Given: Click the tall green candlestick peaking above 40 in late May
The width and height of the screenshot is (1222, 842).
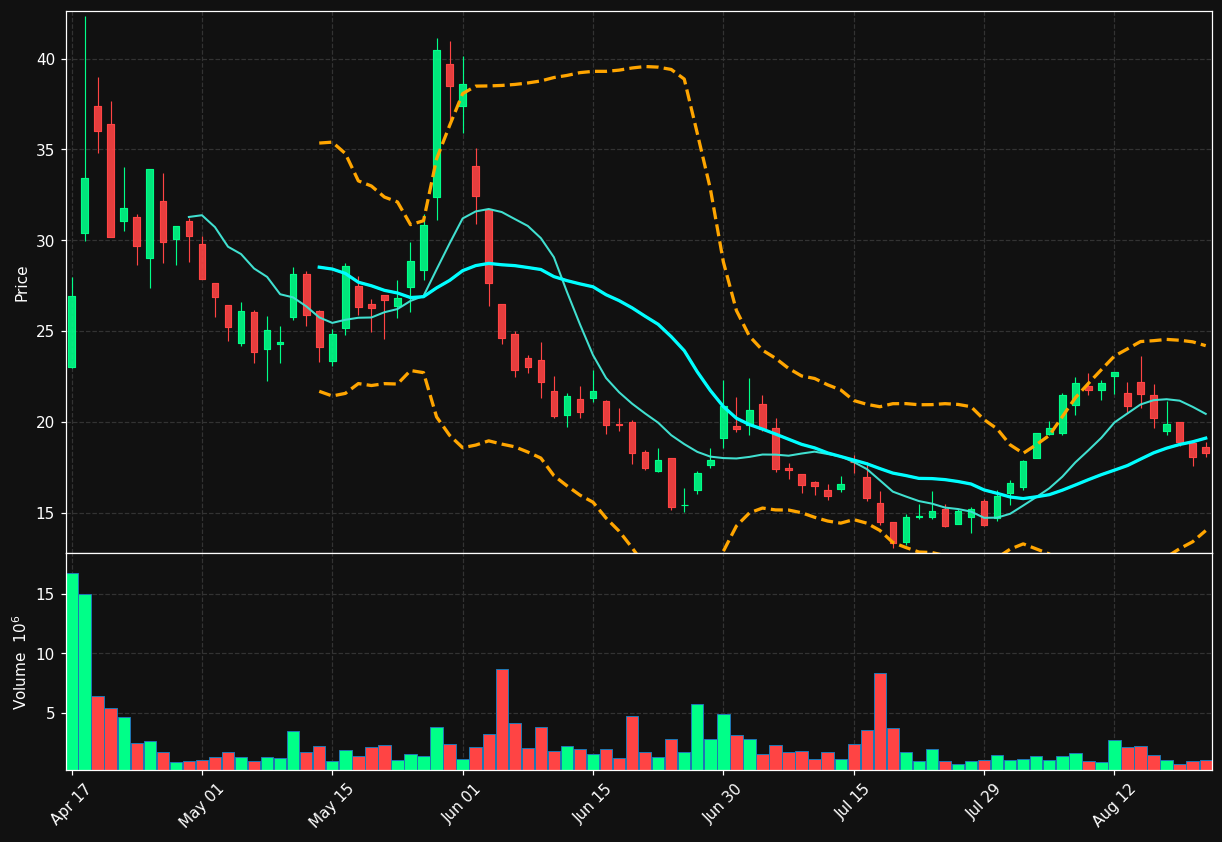Looking at the screenshot, I should pyautogui.click(x=437, y=124).
